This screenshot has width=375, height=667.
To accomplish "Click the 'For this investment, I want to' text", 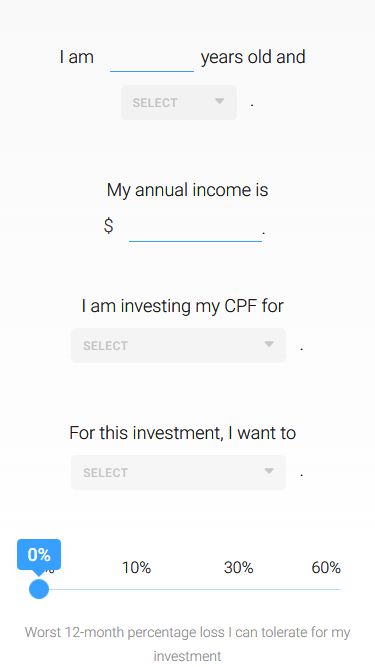I will [182, 433].
